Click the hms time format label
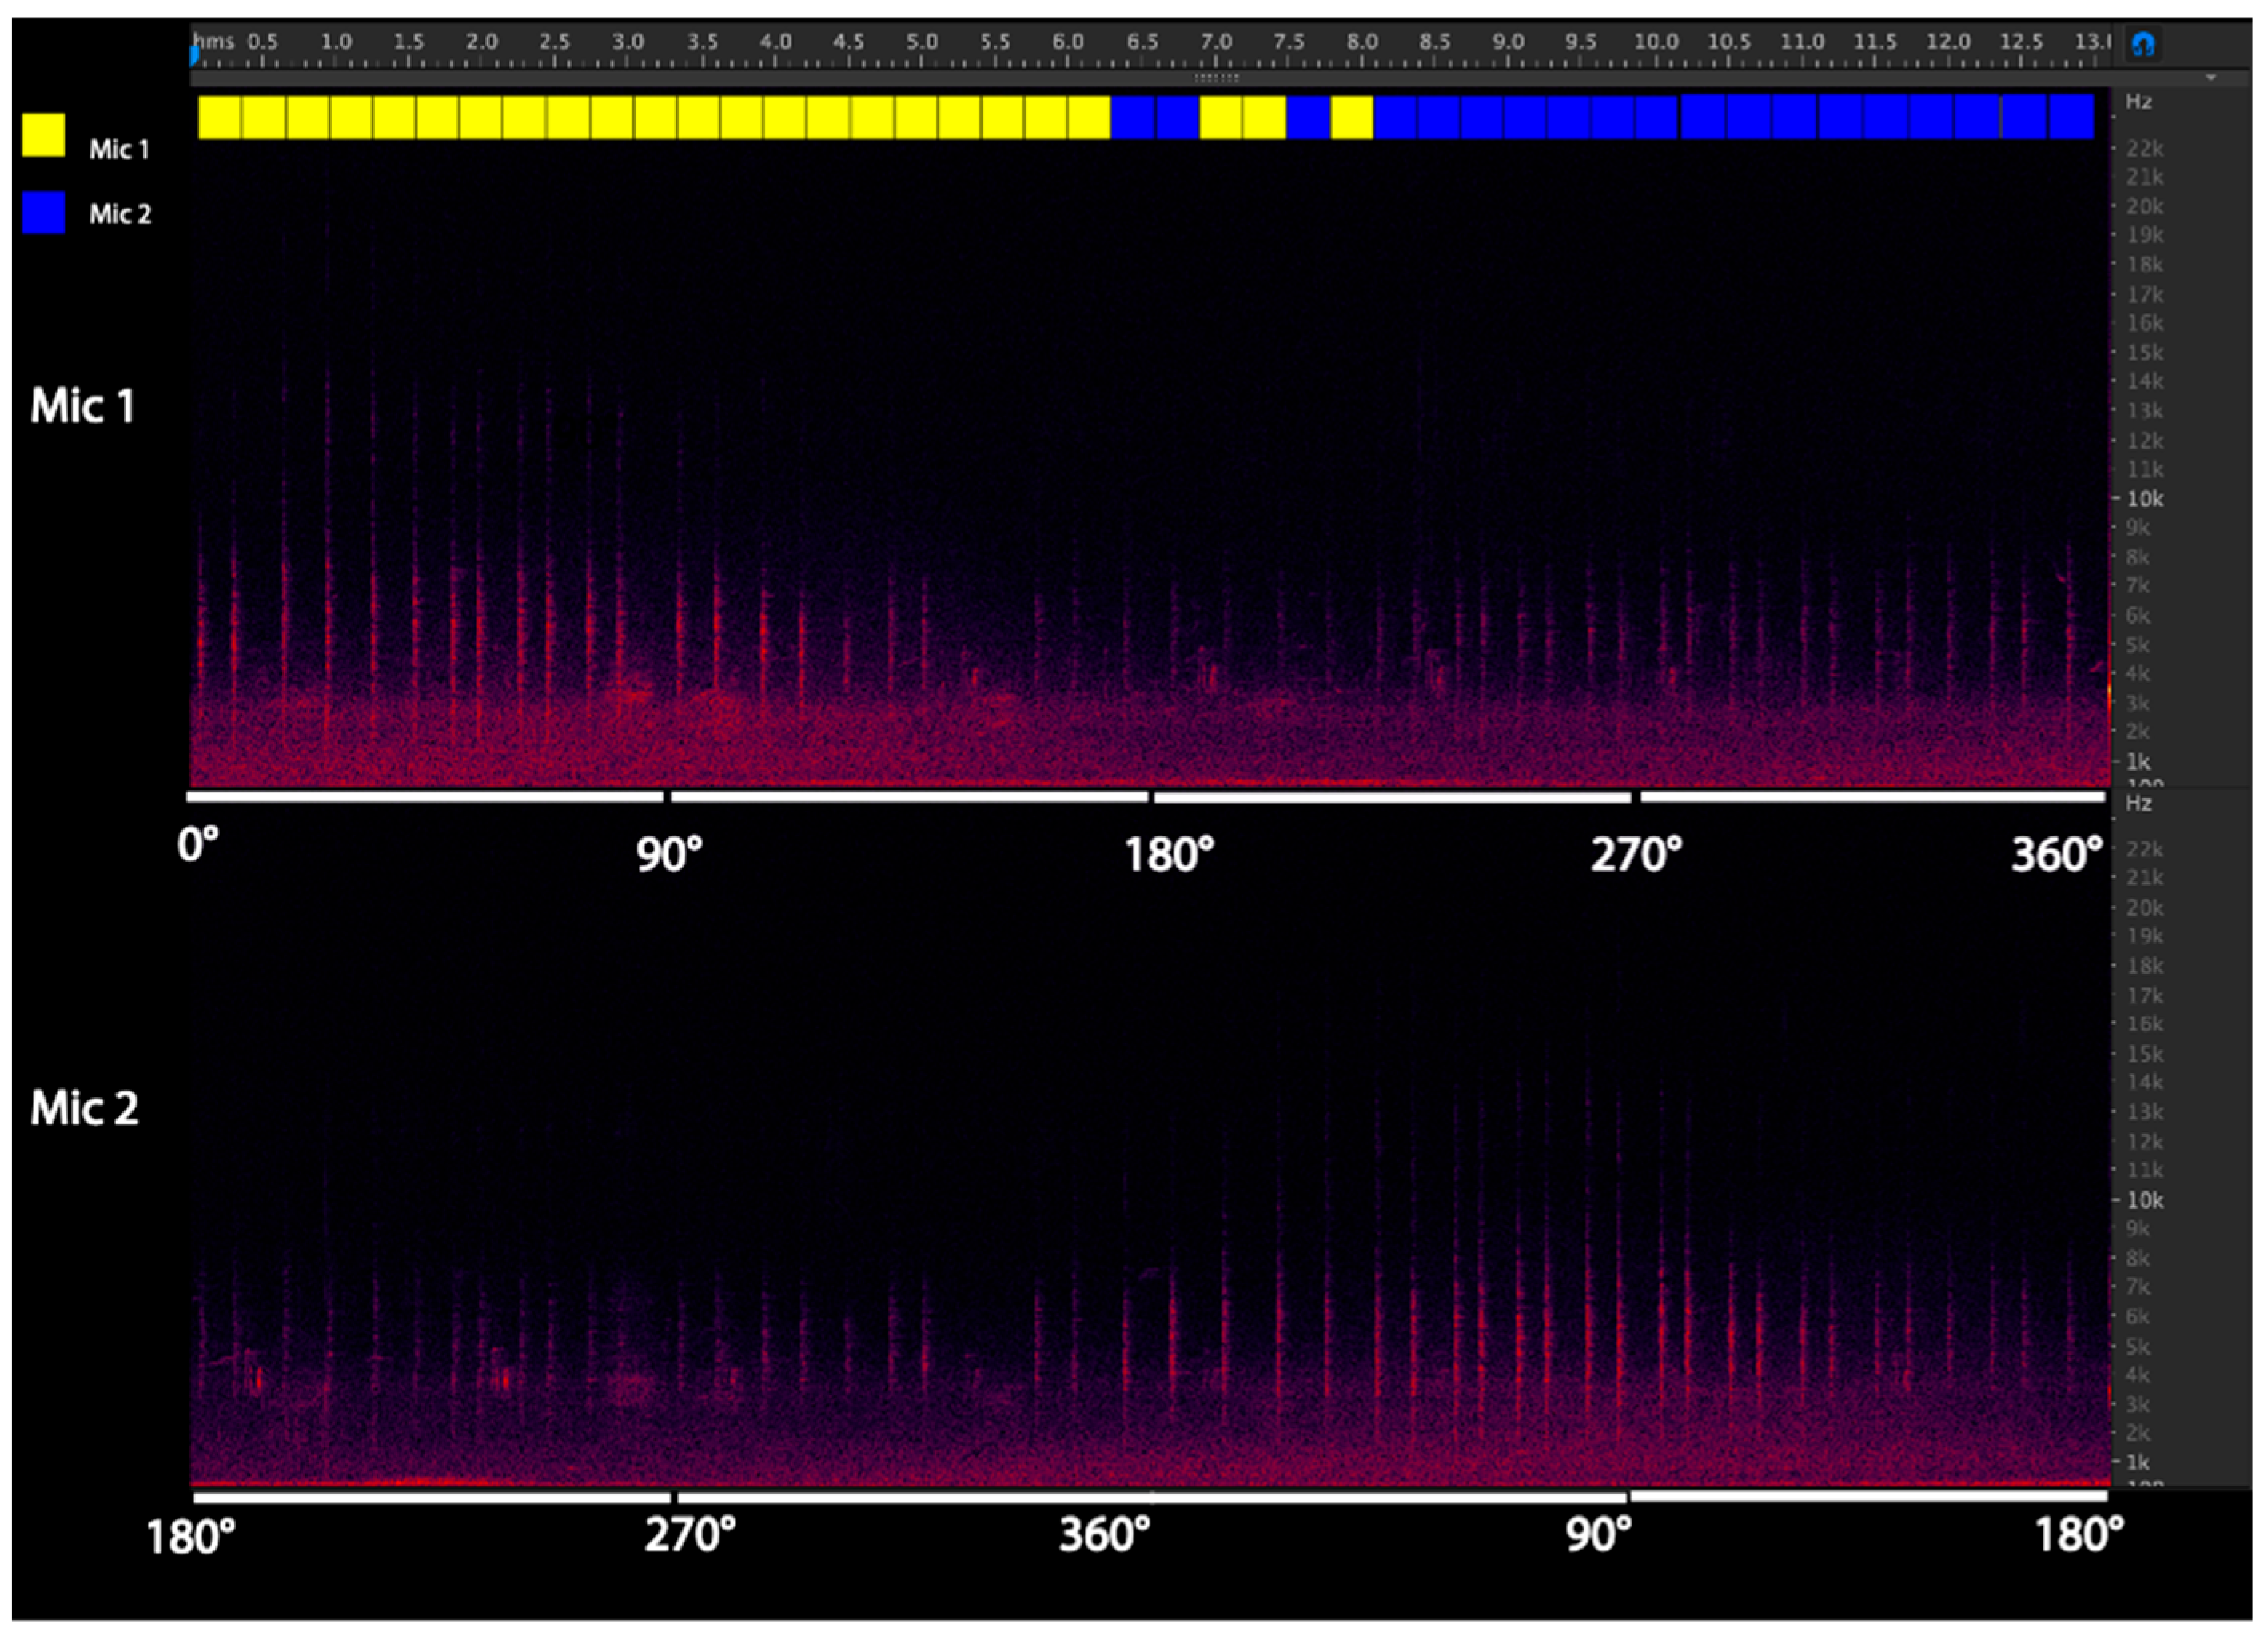The image size is (2268, 1636). point(214,42)
